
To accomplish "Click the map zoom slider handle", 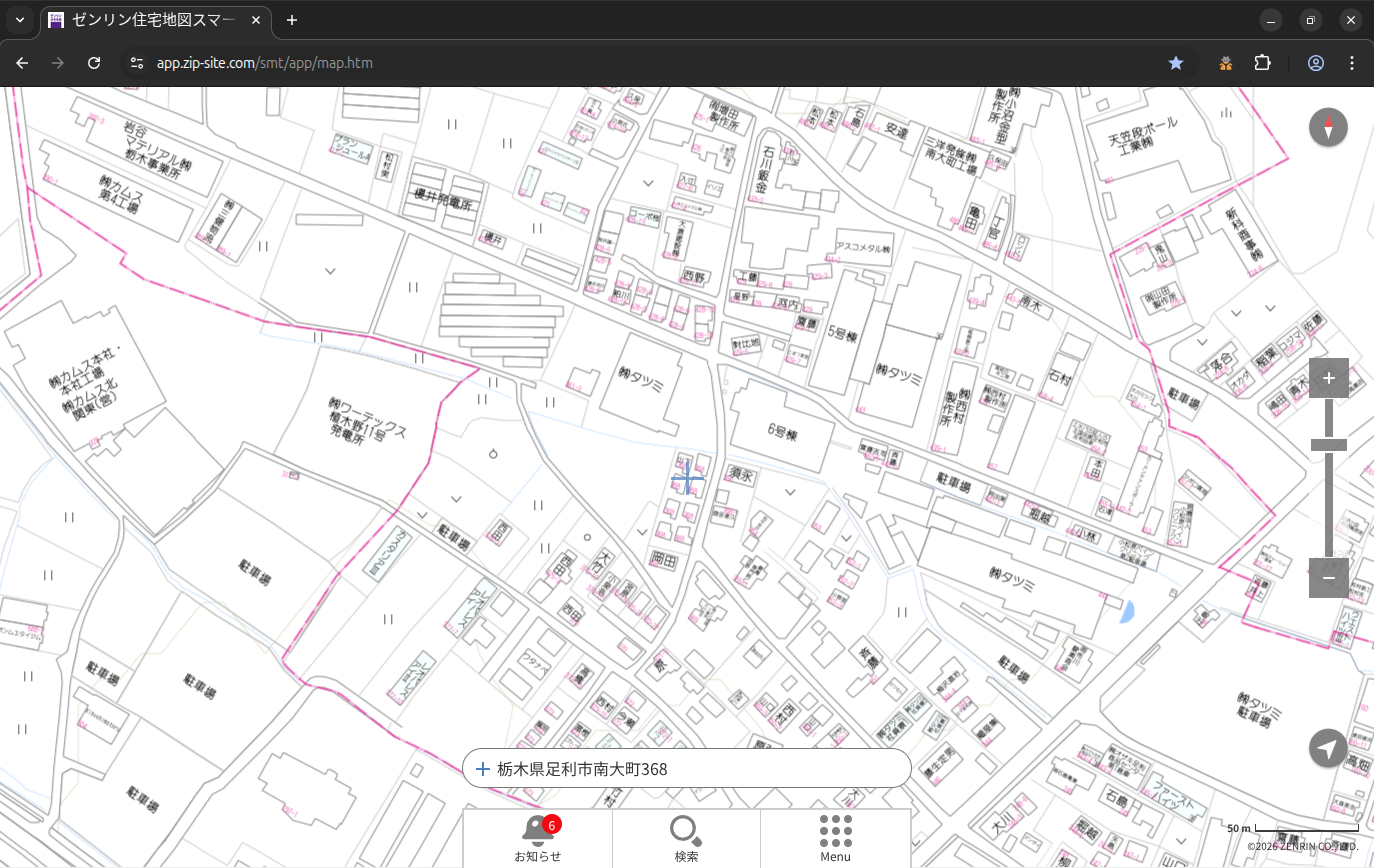I will tap(1328, 445).
